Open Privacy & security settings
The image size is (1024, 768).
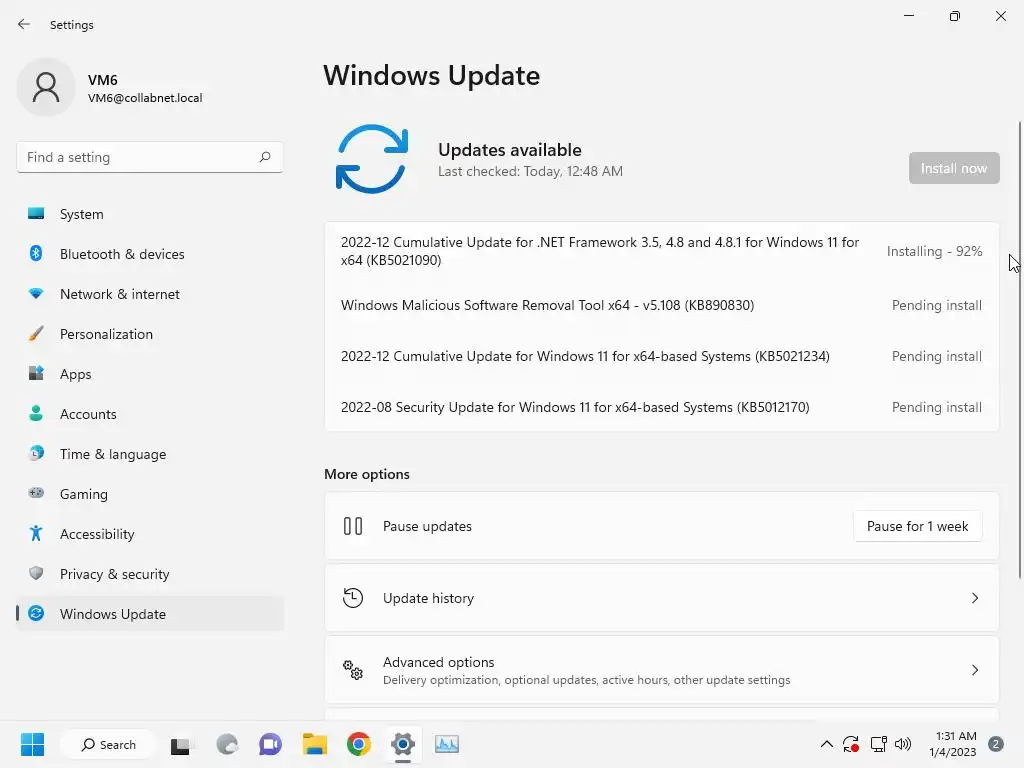(x=150, y=574)
